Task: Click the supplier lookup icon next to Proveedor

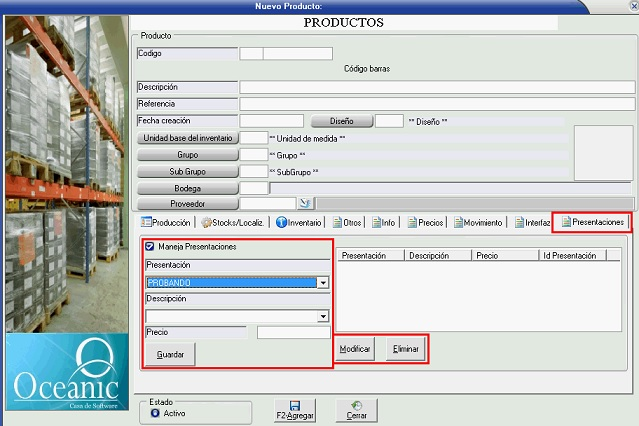Action: pos(306,203)
